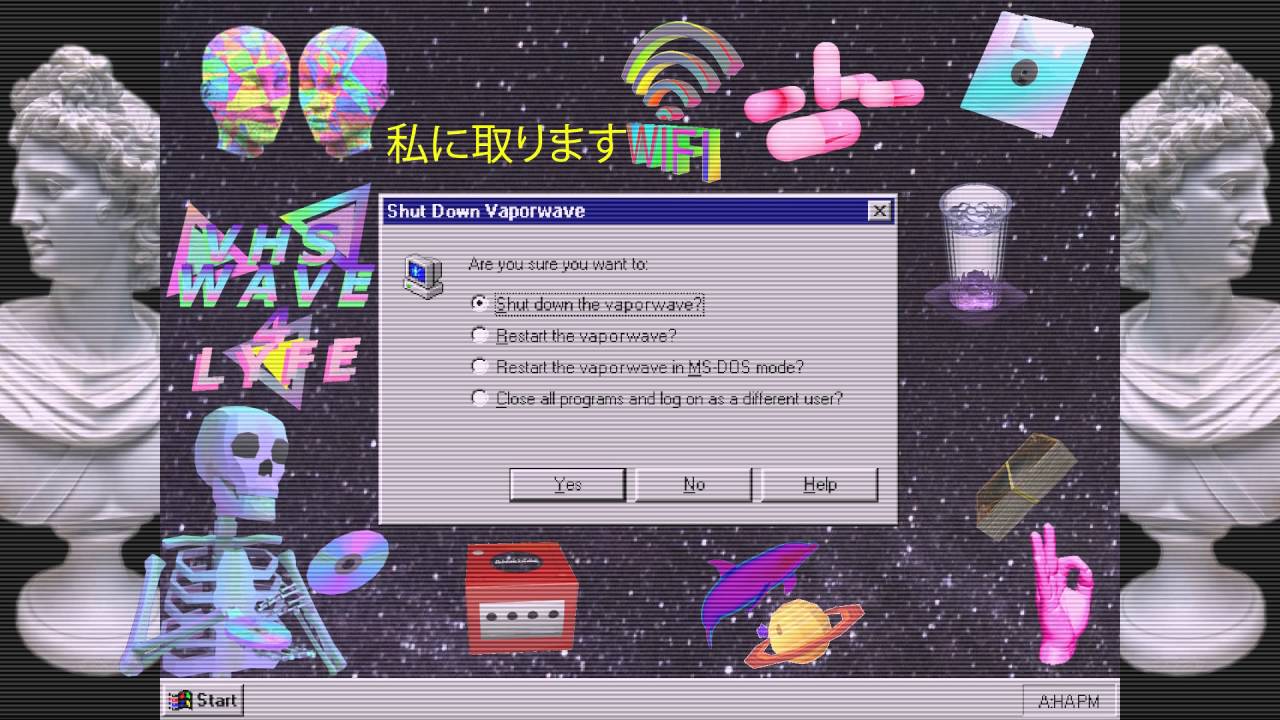Confirm with the Yes button
This screenshot has height=720, width=1280.
[x=567, y=484]
